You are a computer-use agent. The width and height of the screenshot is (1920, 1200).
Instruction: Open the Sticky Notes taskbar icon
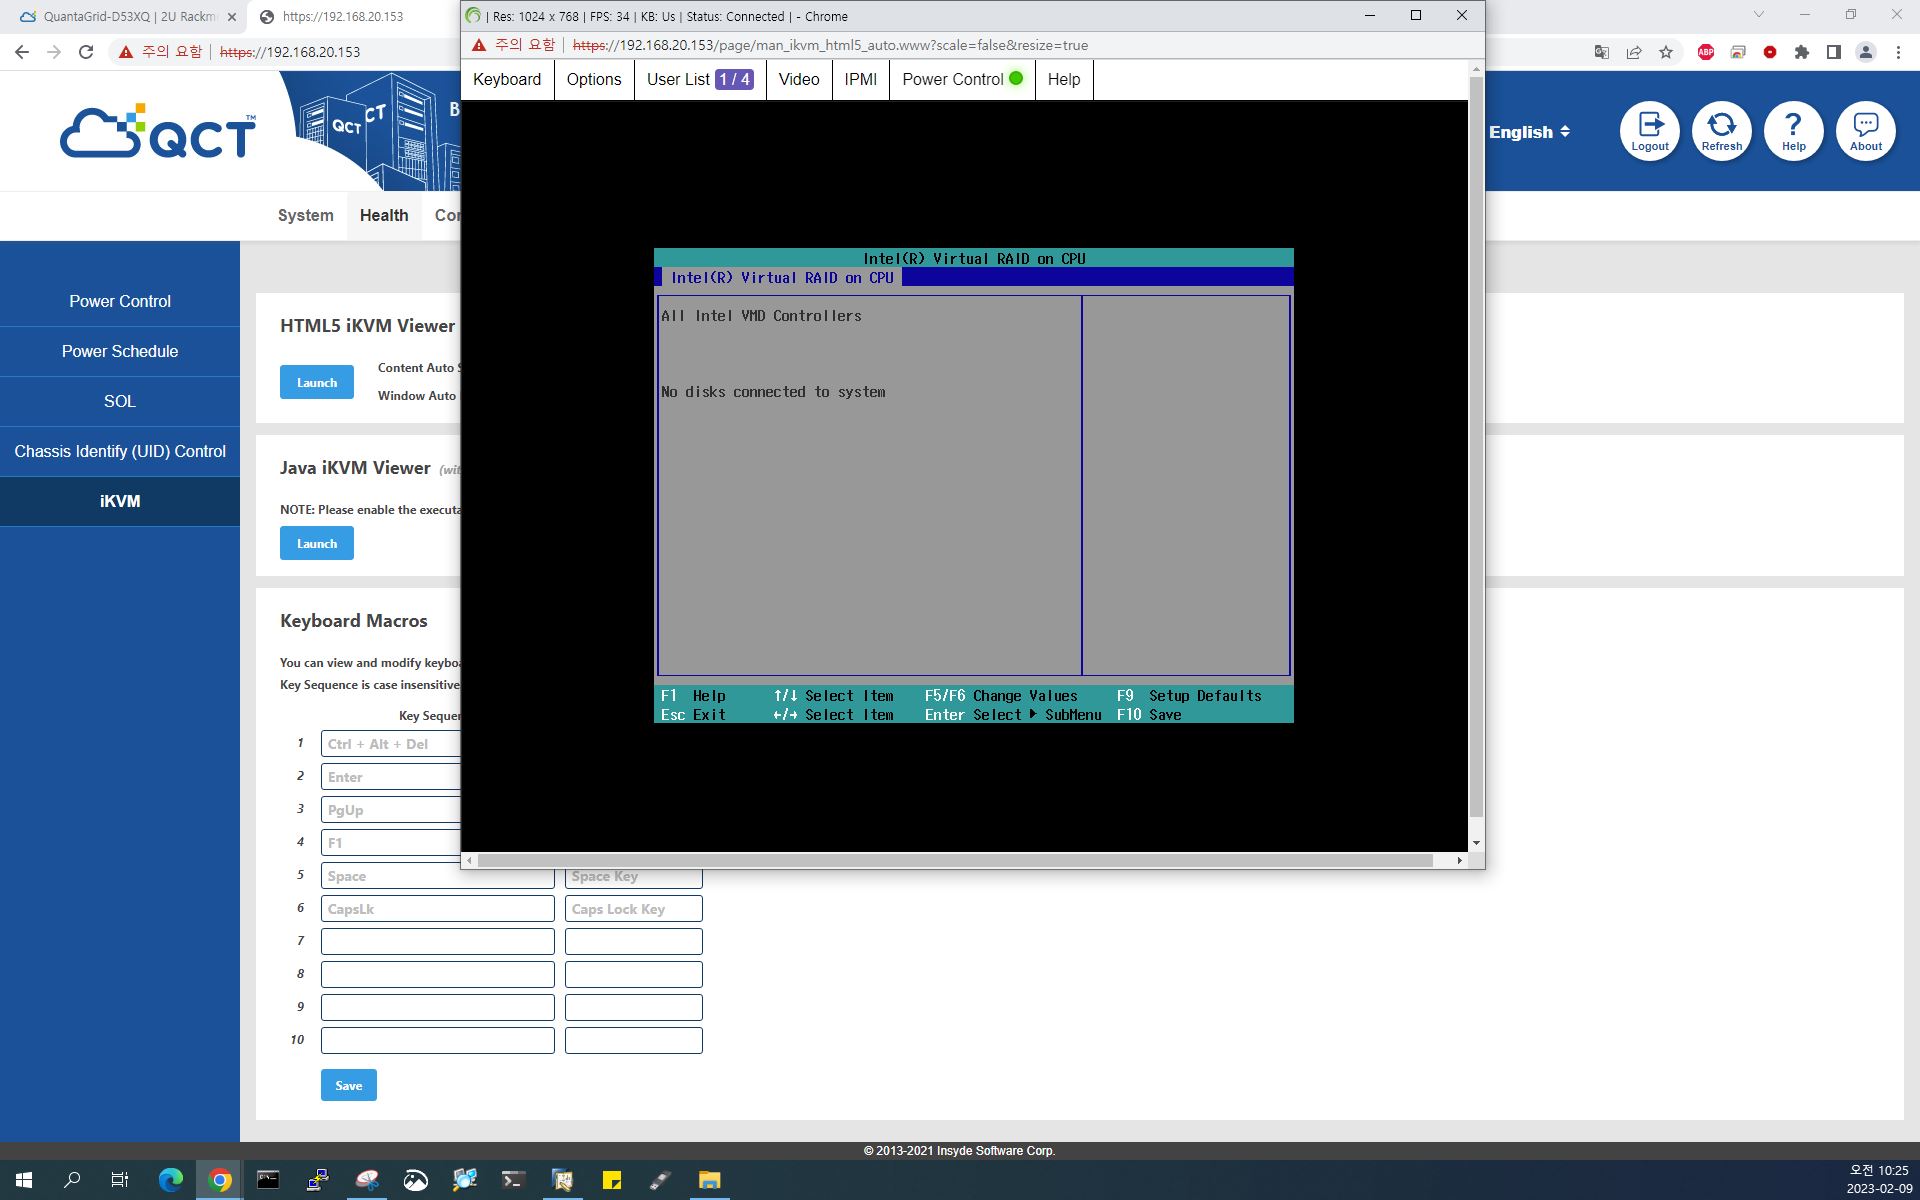pyautogui.click(x=612, y=1180)
